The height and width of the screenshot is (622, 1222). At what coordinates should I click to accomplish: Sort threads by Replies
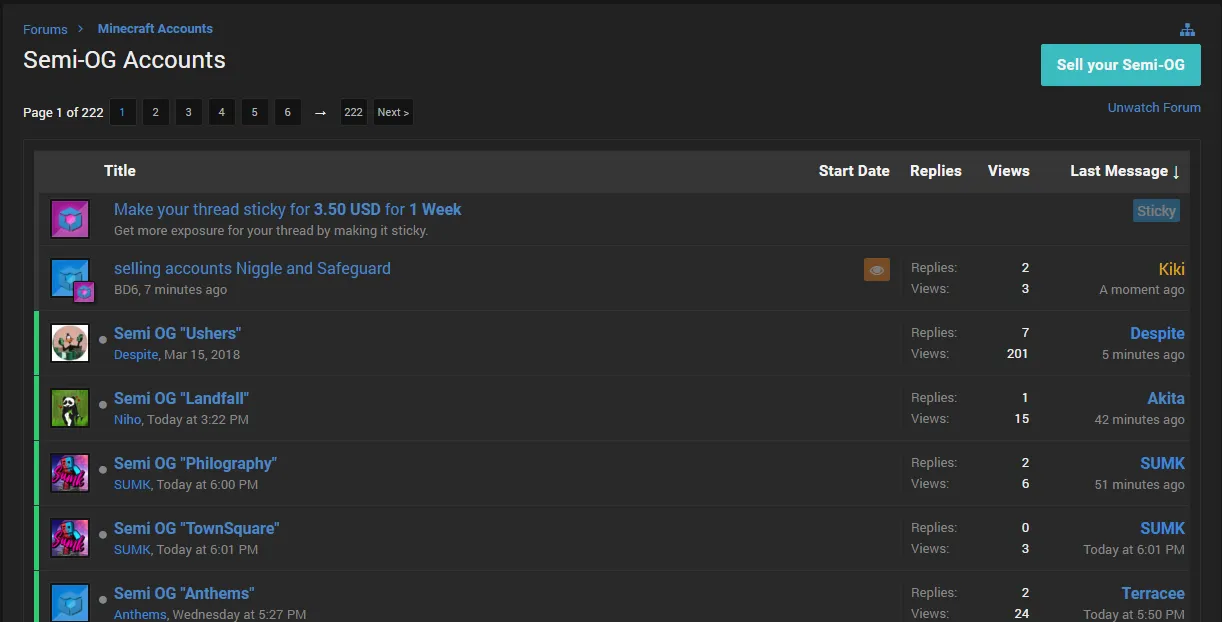[936, 171]
